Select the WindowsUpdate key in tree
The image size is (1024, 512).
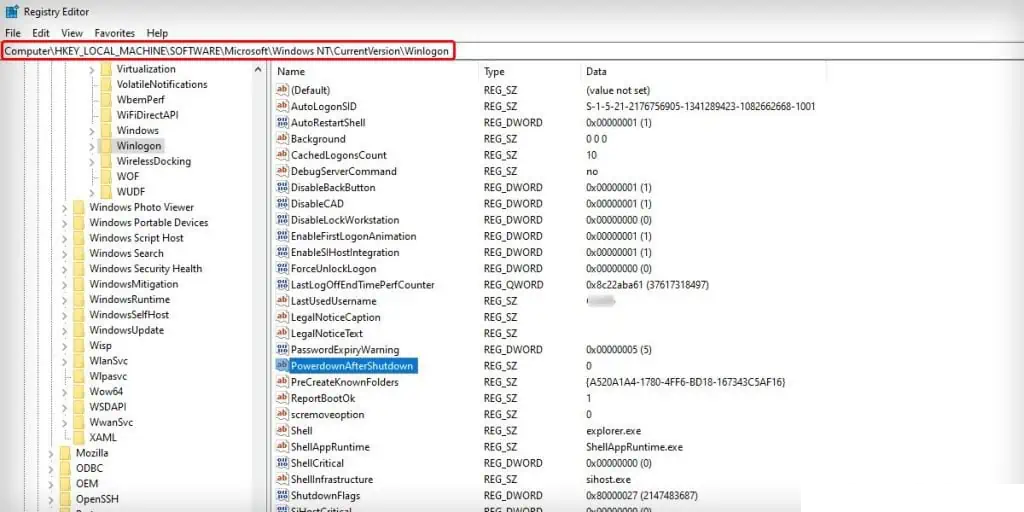point(126,330)
